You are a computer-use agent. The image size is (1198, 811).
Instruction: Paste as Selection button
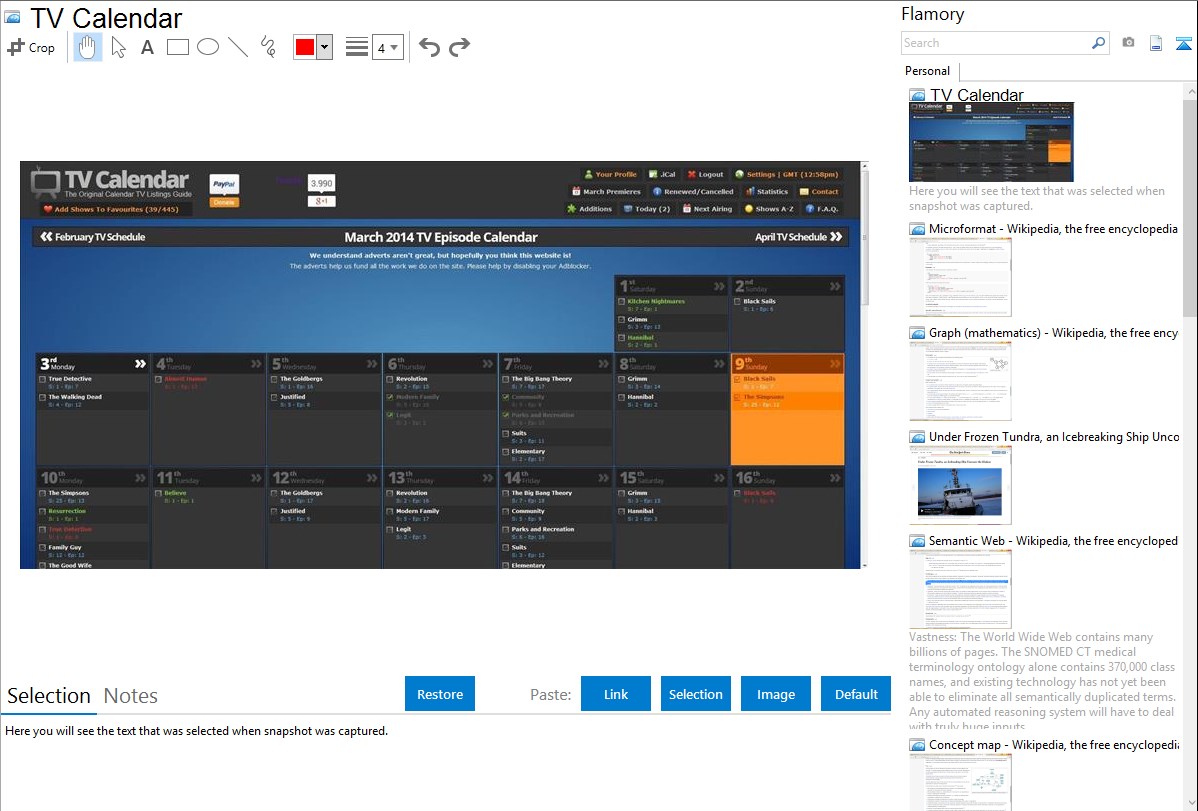pyautogui.click(x=695, y=694)
